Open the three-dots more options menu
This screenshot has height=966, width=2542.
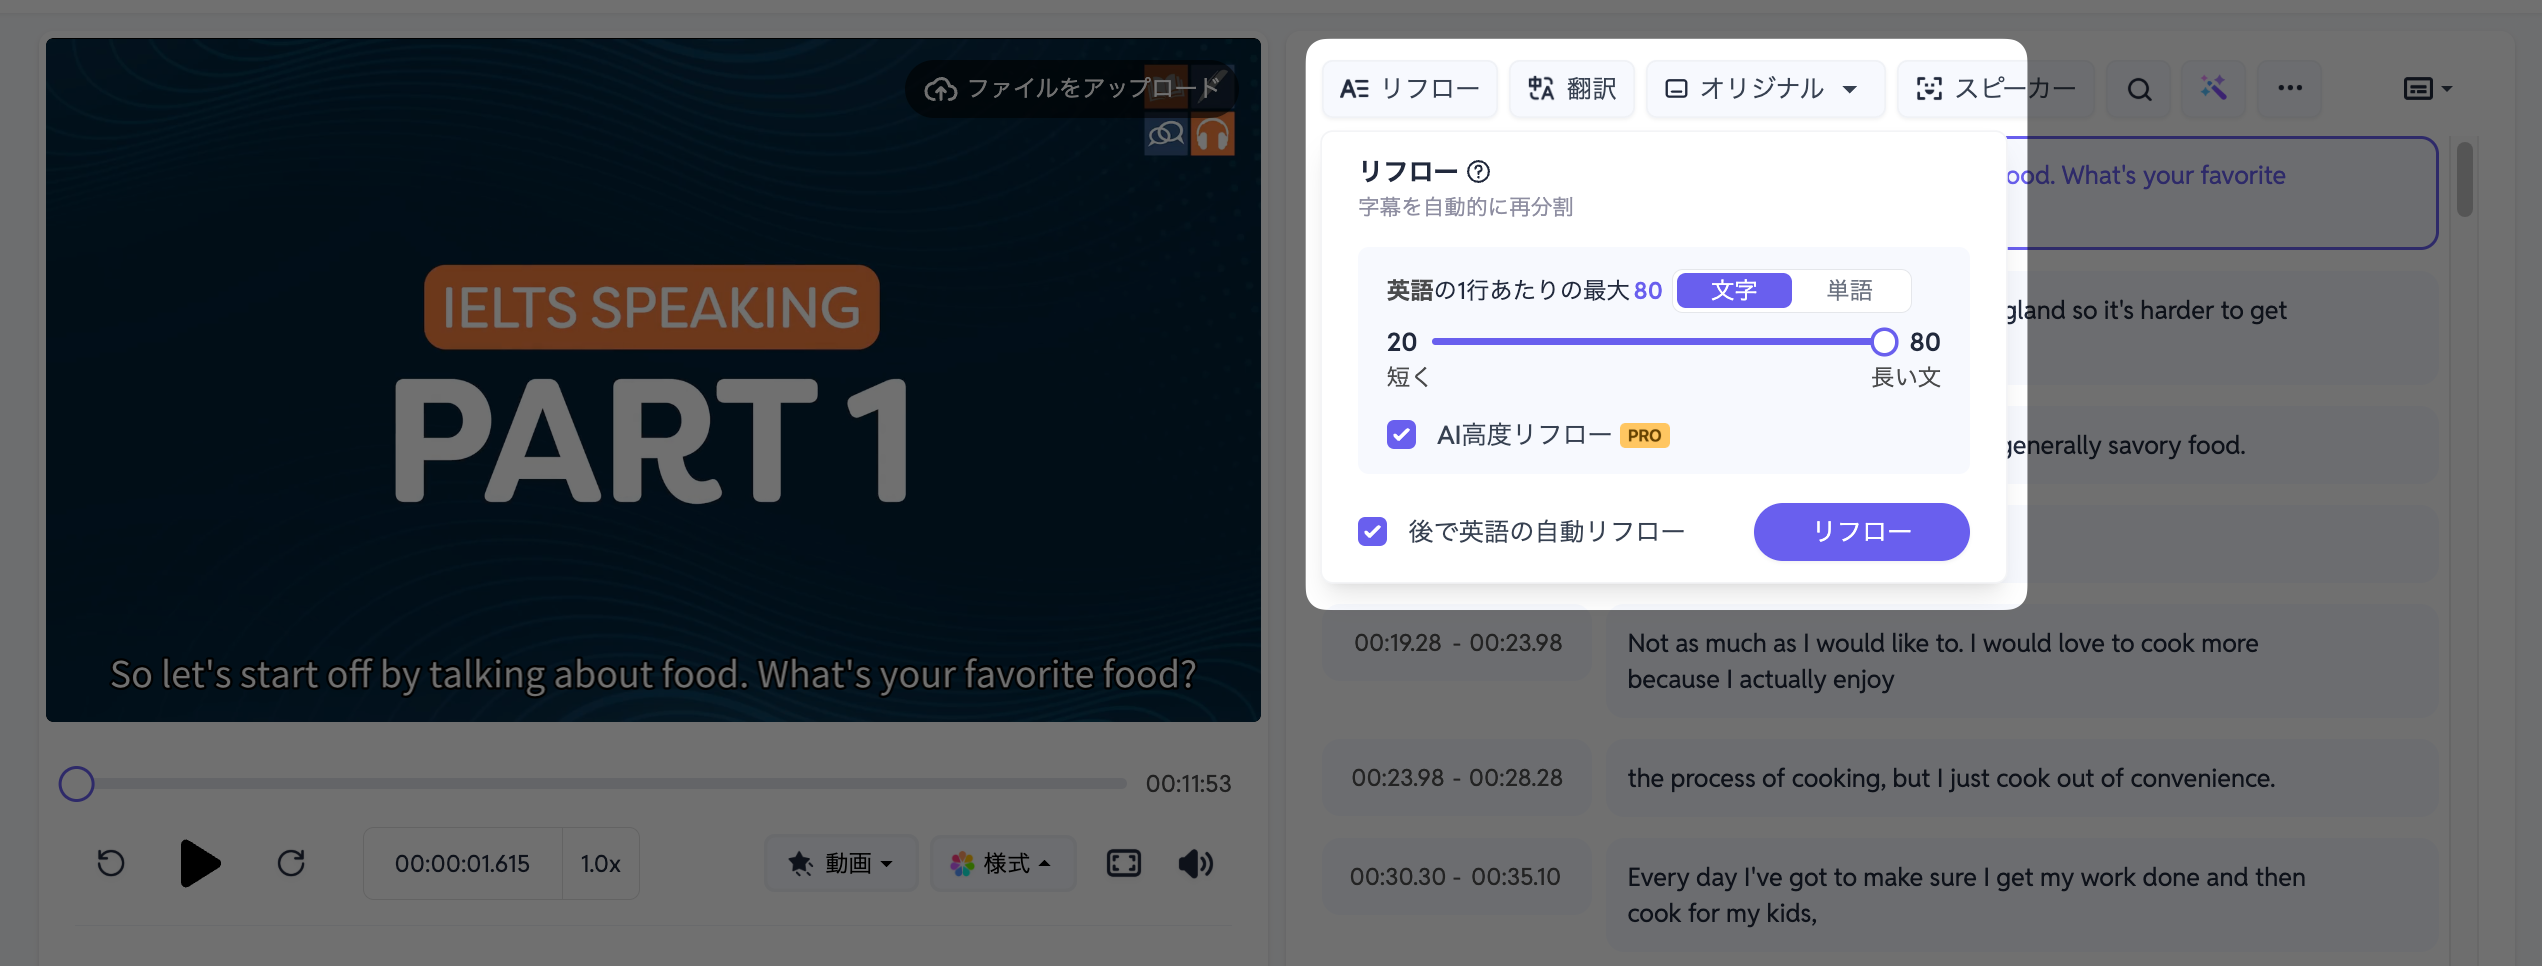2289,89
